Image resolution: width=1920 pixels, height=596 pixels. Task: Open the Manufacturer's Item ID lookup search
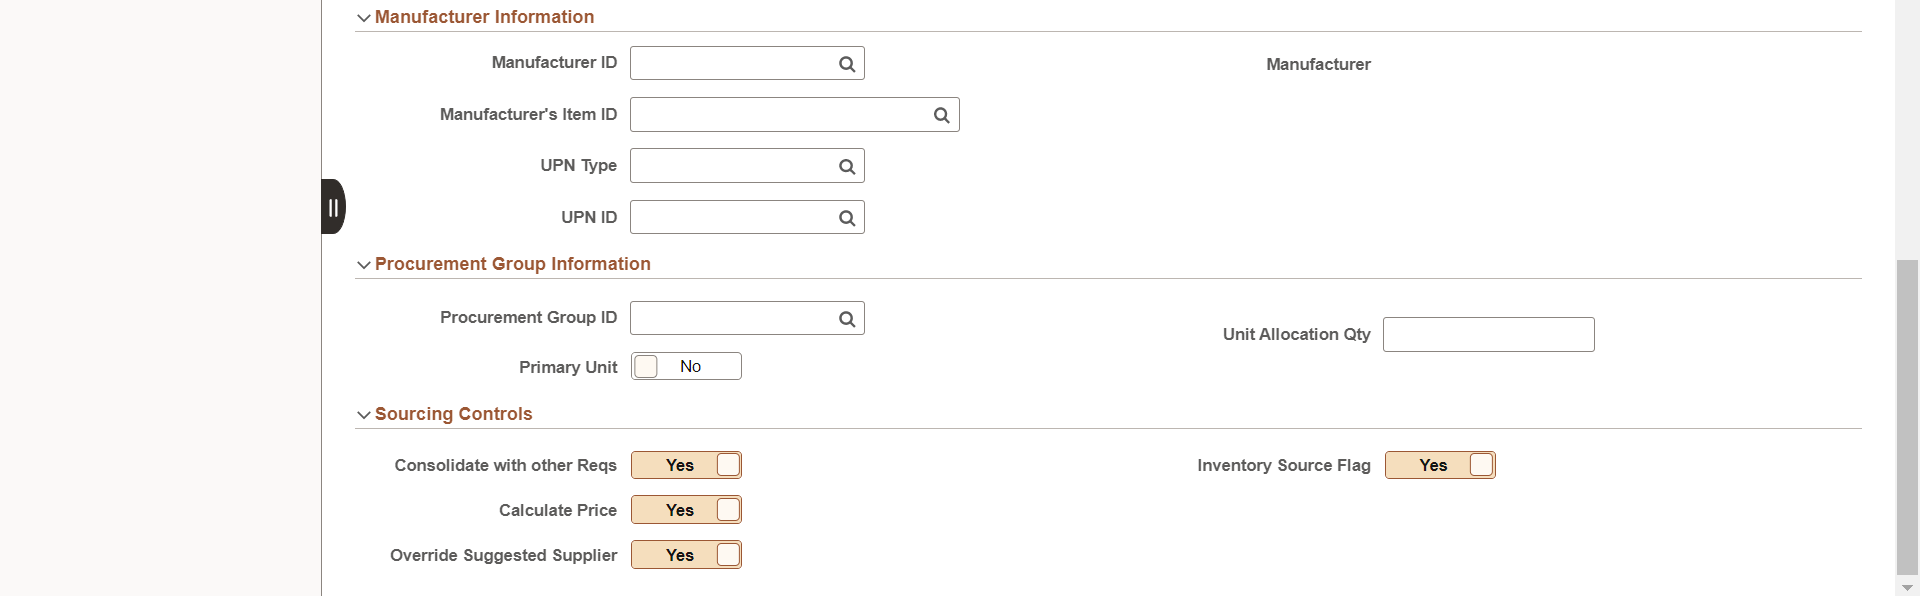[x=941, y=114]
